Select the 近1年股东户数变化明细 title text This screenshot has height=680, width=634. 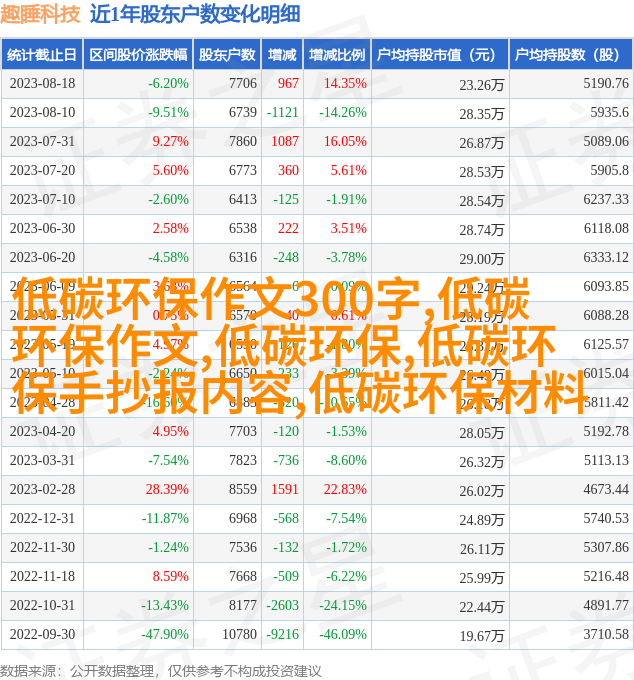pos(195,14)
